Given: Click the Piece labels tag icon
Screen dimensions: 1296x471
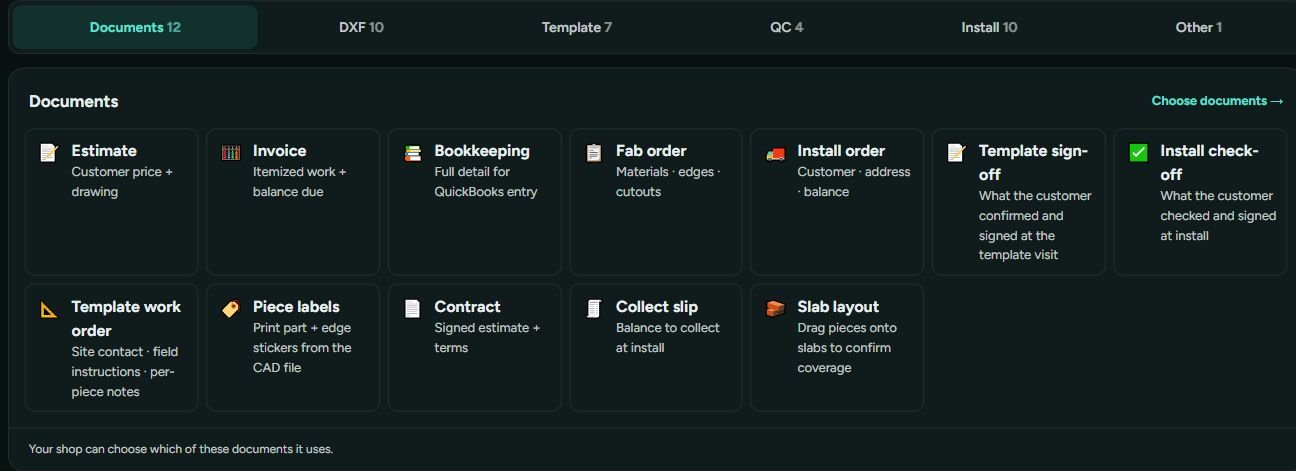Looking at the screenshot, I should point(231,309).
